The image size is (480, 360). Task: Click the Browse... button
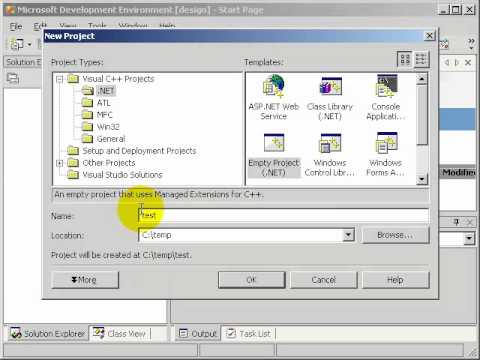(x=395, y=235)
